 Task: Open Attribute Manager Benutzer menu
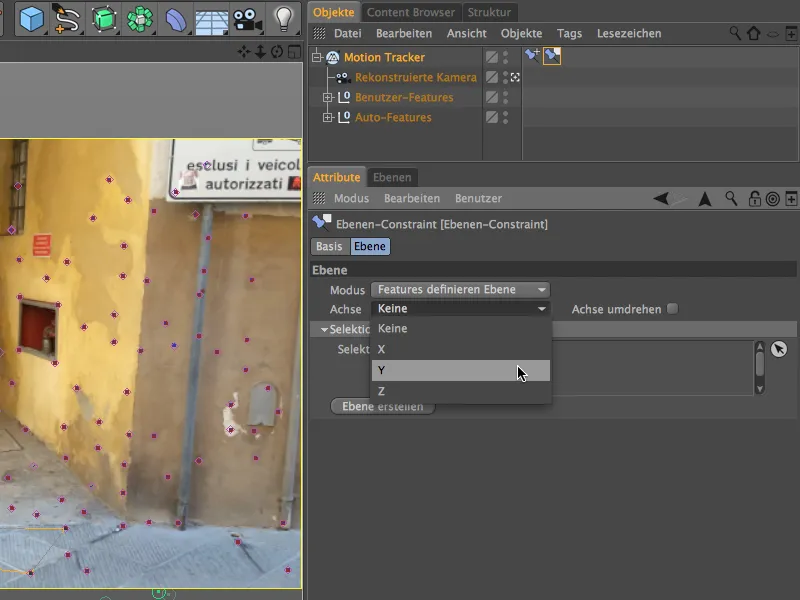pos(479,198)
